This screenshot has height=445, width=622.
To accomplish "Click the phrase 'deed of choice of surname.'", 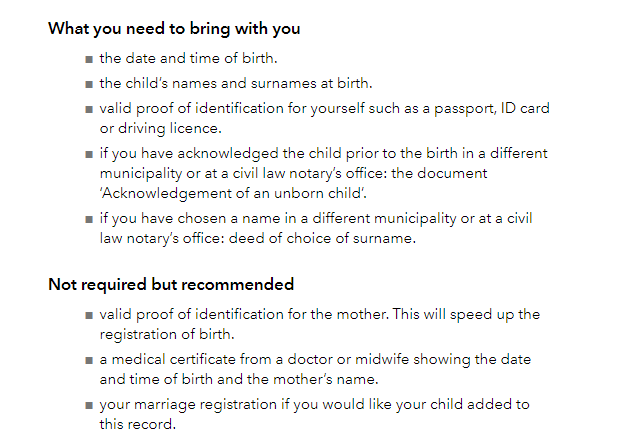I will [x=322, y=238].
